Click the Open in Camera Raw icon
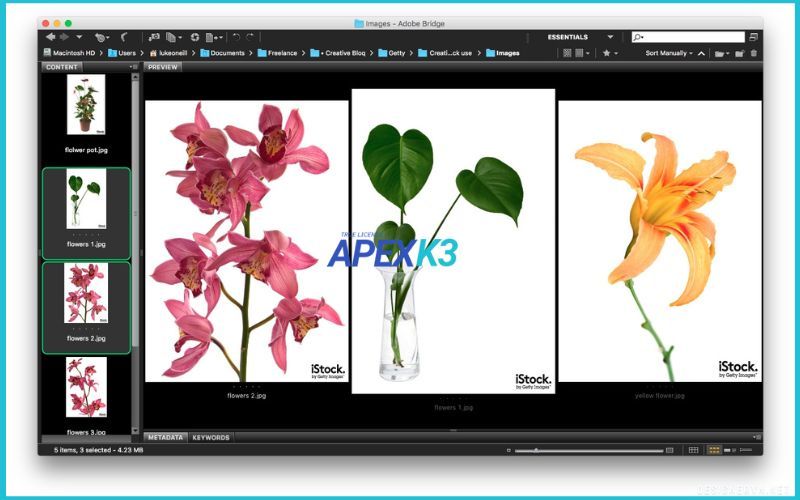Viewport: 800px width, 500px height. click(x=195, y=37)
